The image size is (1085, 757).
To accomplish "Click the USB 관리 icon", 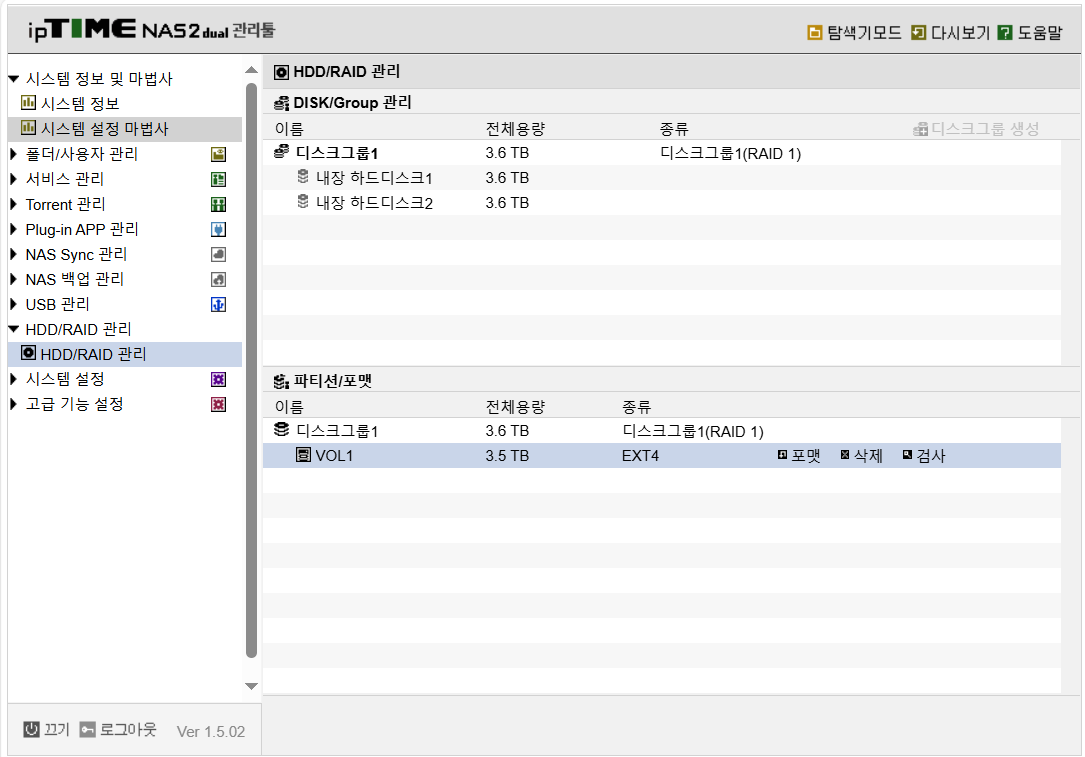I will [x=219, y=304].
